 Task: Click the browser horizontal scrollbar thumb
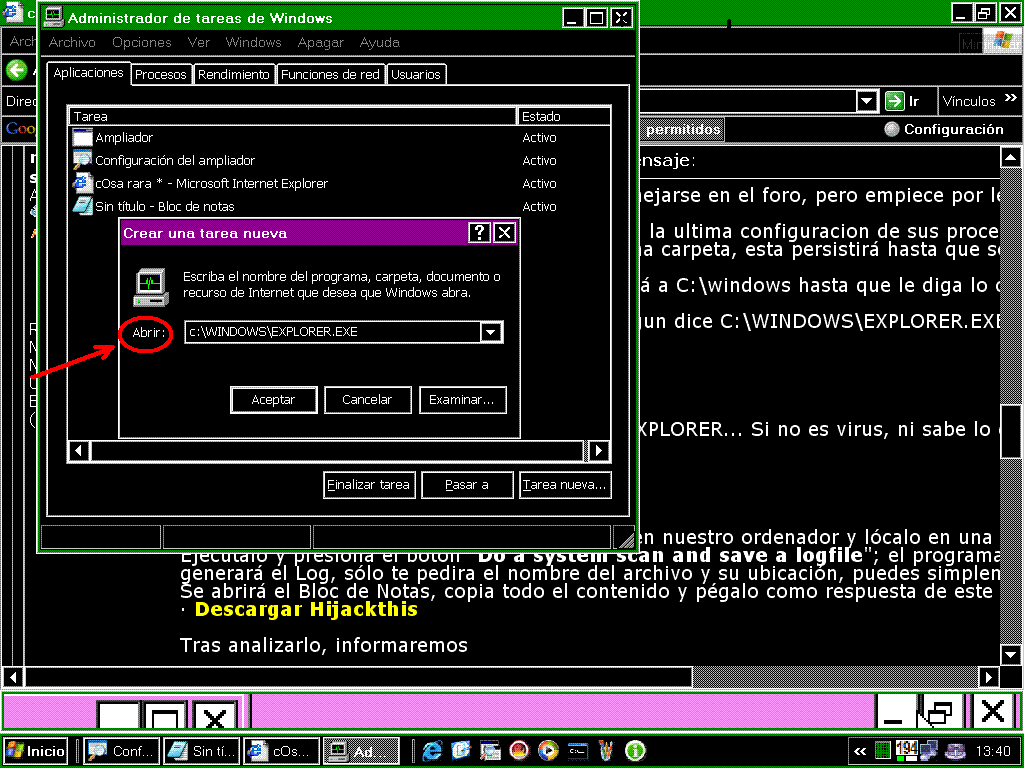coord(358,677)
